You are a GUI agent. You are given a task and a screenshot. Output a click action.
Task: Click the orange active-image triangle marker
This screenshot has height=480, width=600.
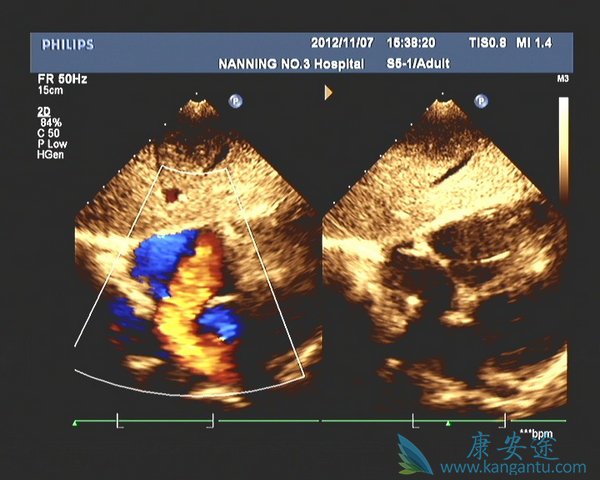coord(328,92)
